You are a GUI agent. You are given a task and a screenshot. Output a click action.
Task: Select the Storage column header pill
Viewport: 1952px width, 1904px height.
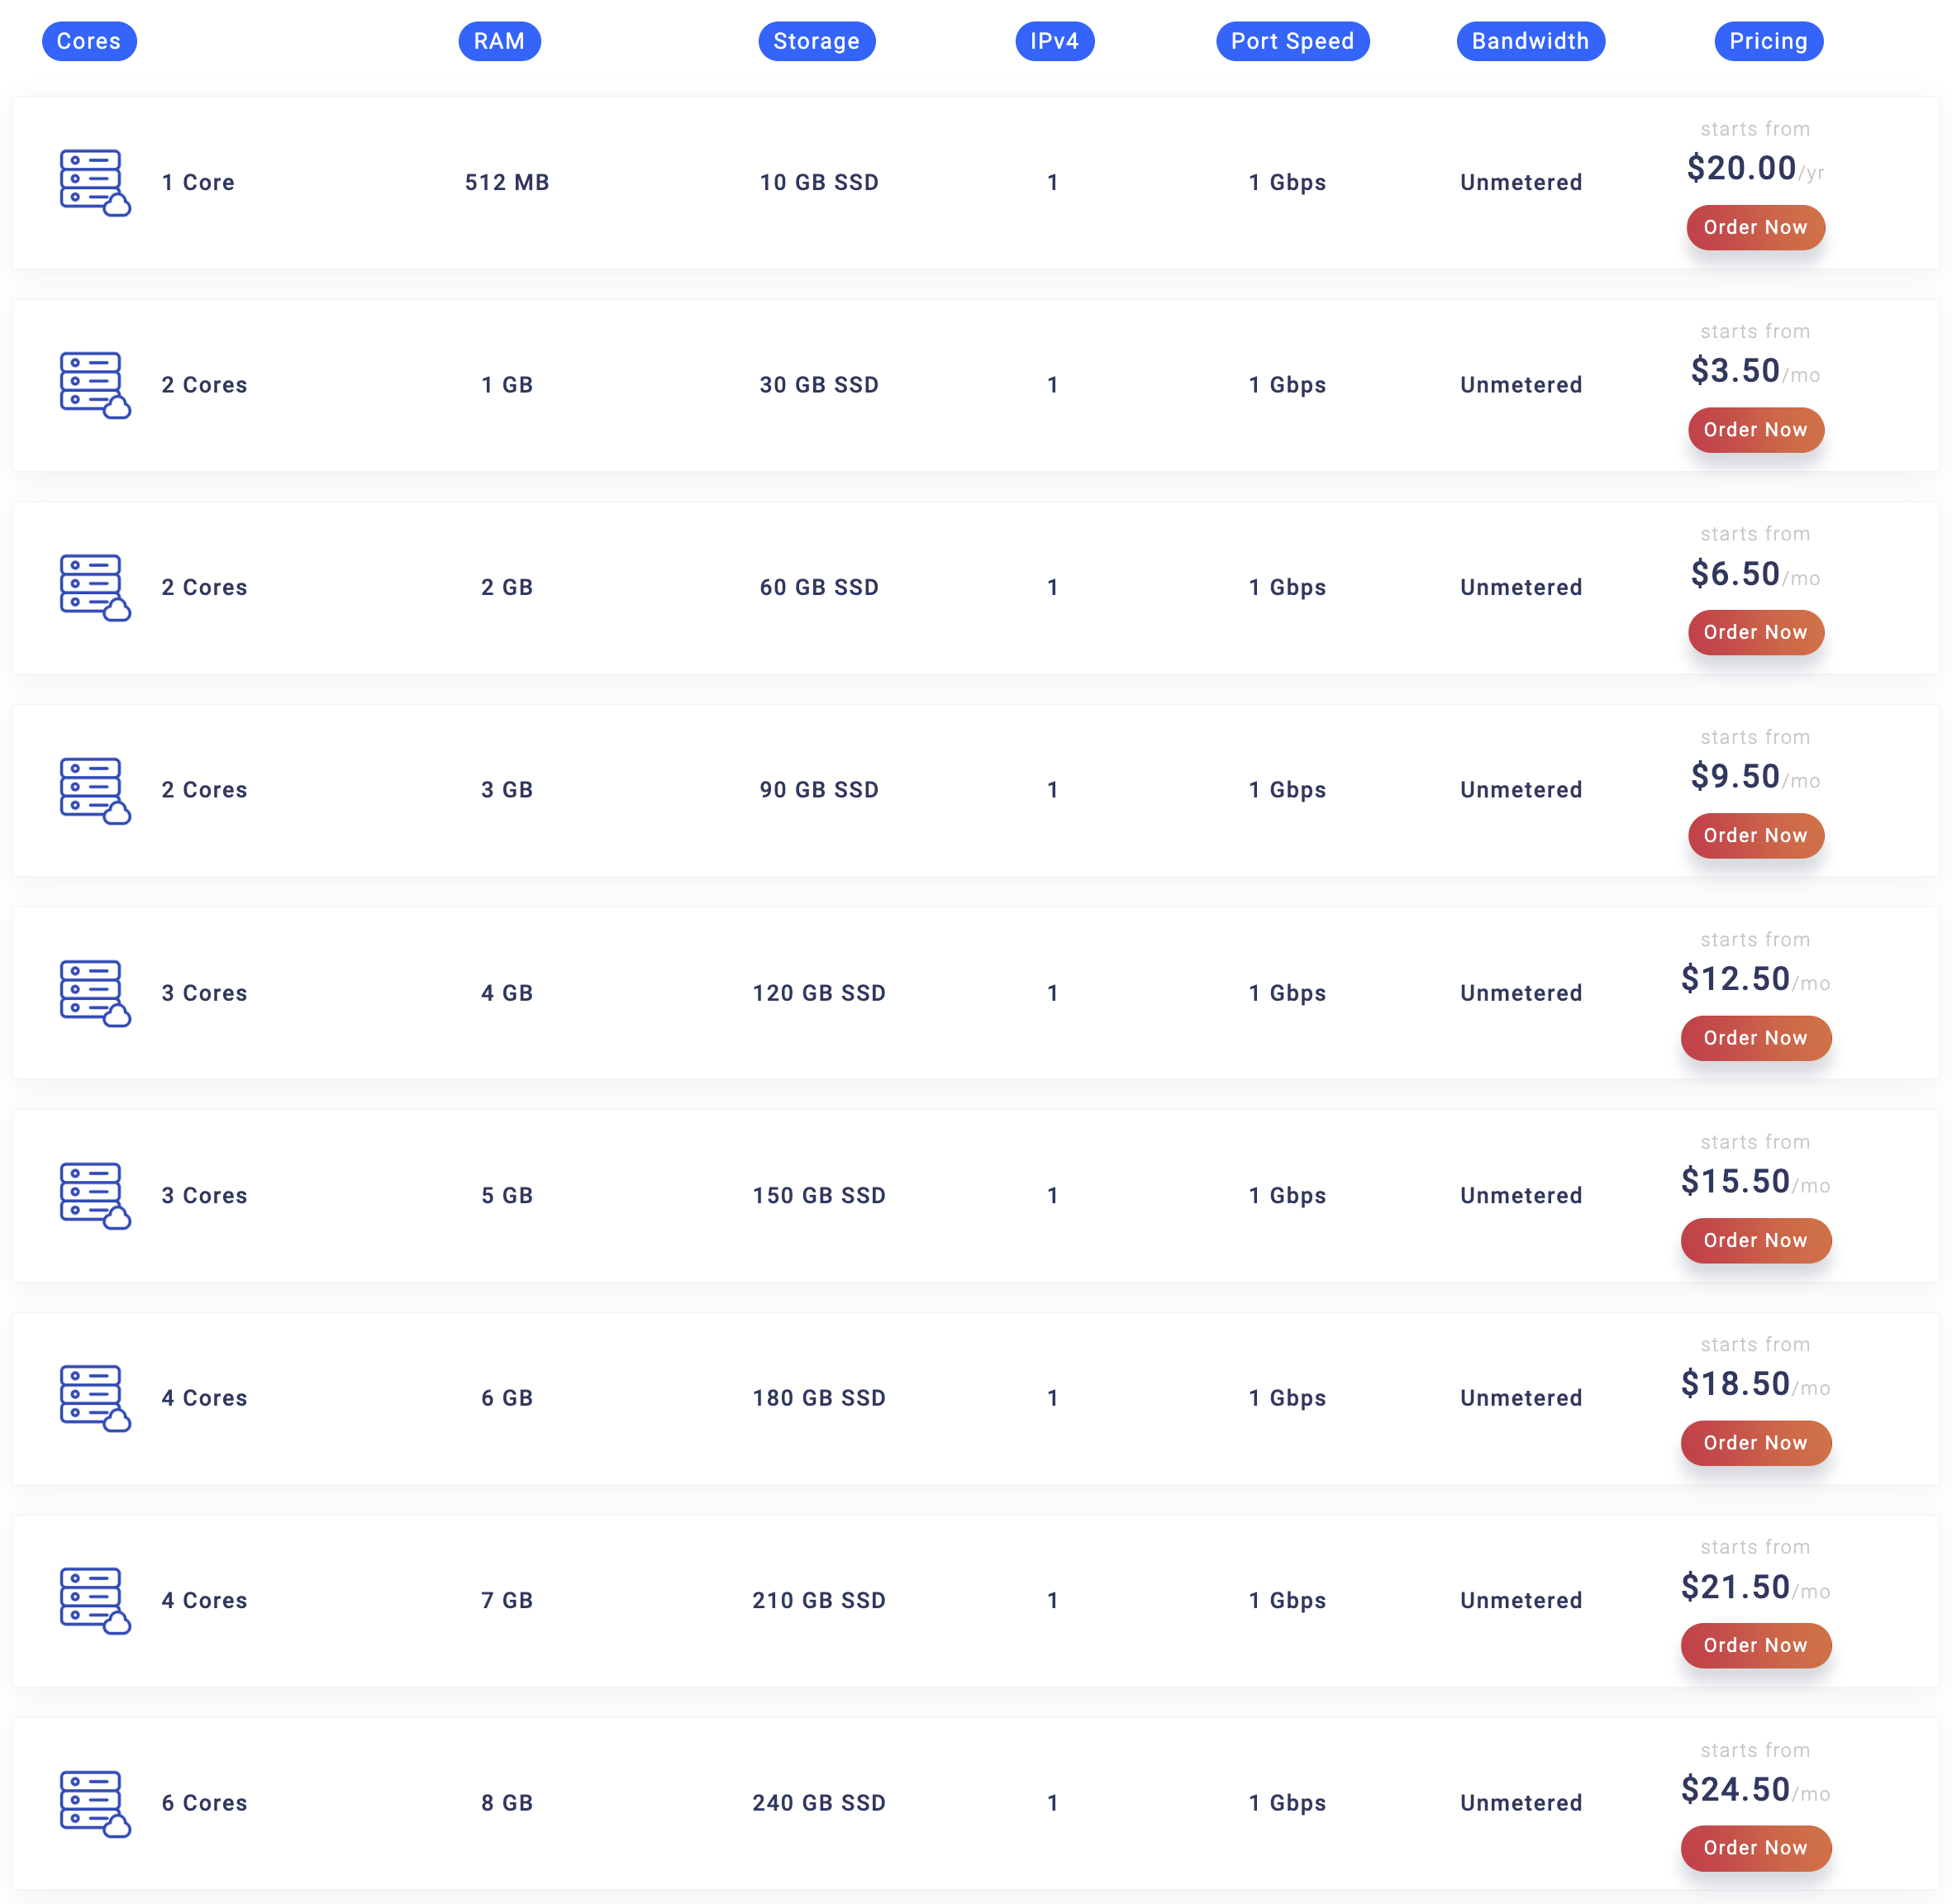(816, 41)
